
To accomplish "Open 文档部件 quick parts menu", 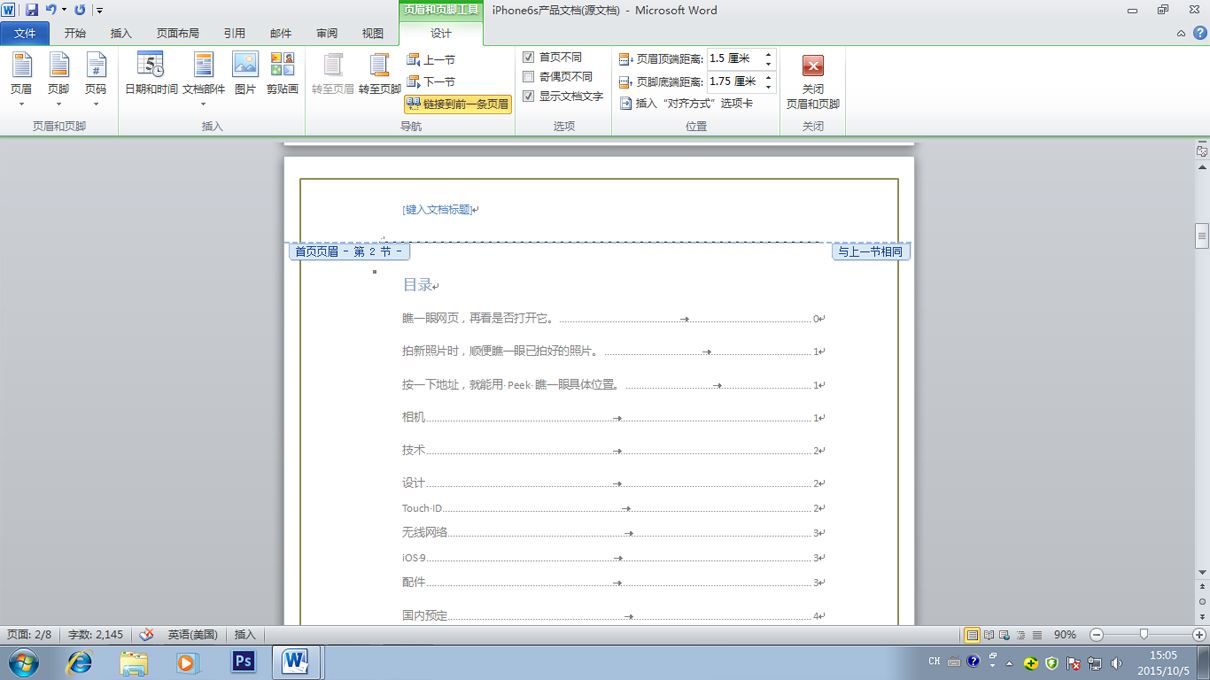I will click(x=203, y=78).
